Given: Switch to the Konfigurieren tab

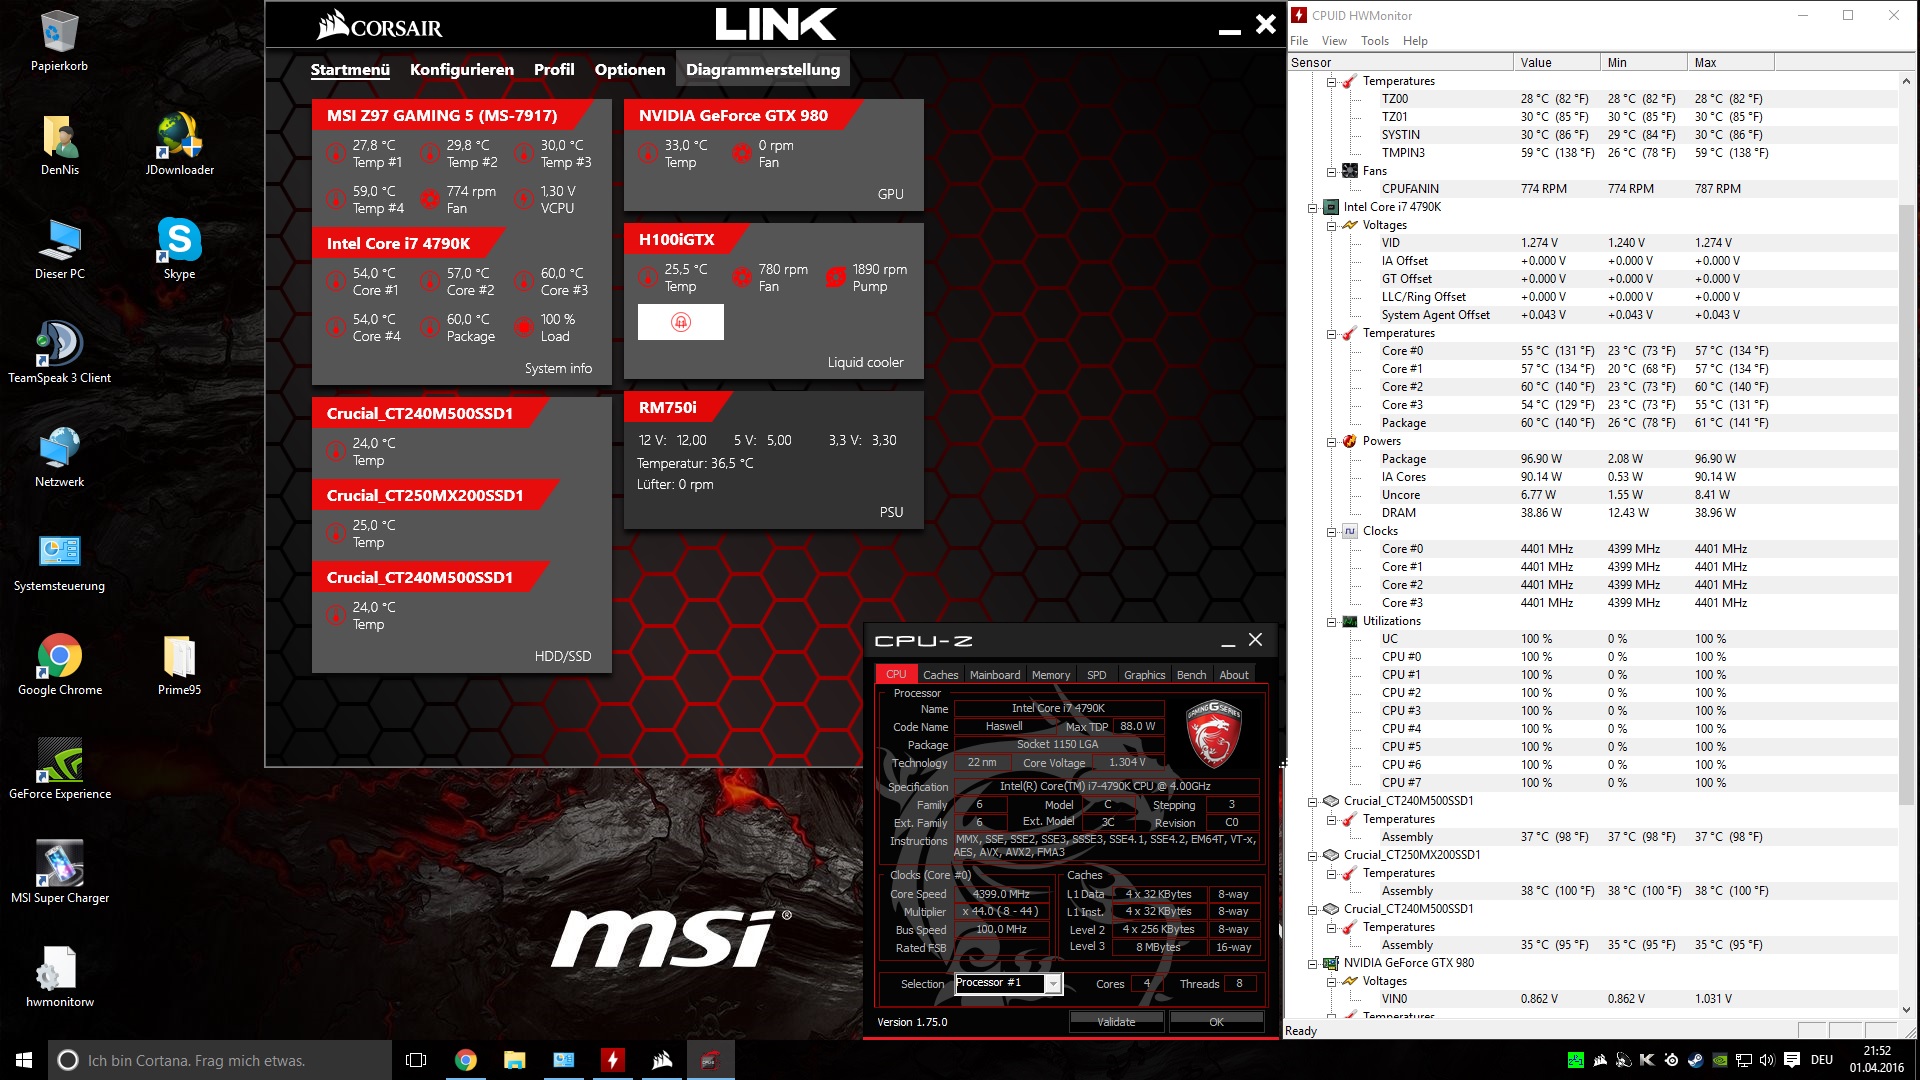Looking at the screenshot, I should [462, 70].
